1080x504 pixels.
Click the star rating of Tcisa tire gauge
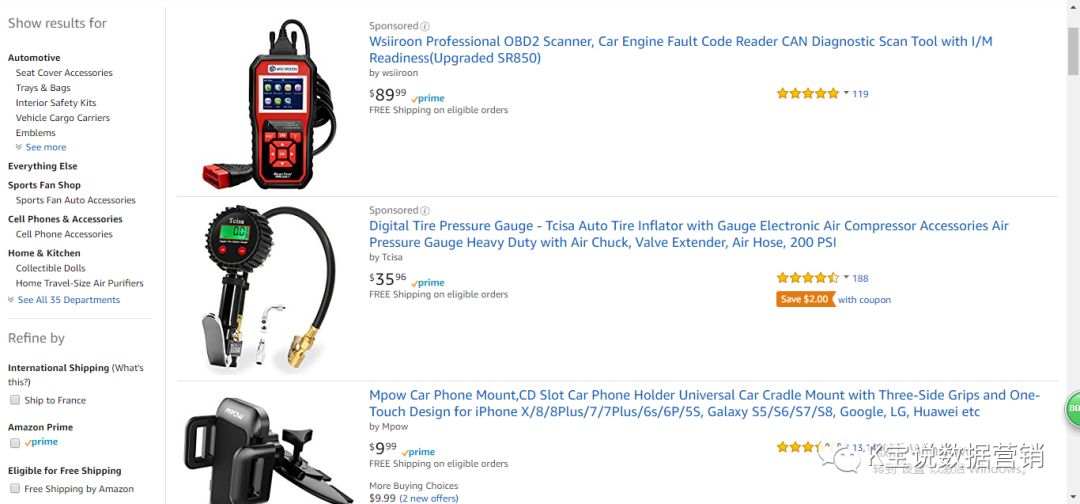click(x=807, y=278)
